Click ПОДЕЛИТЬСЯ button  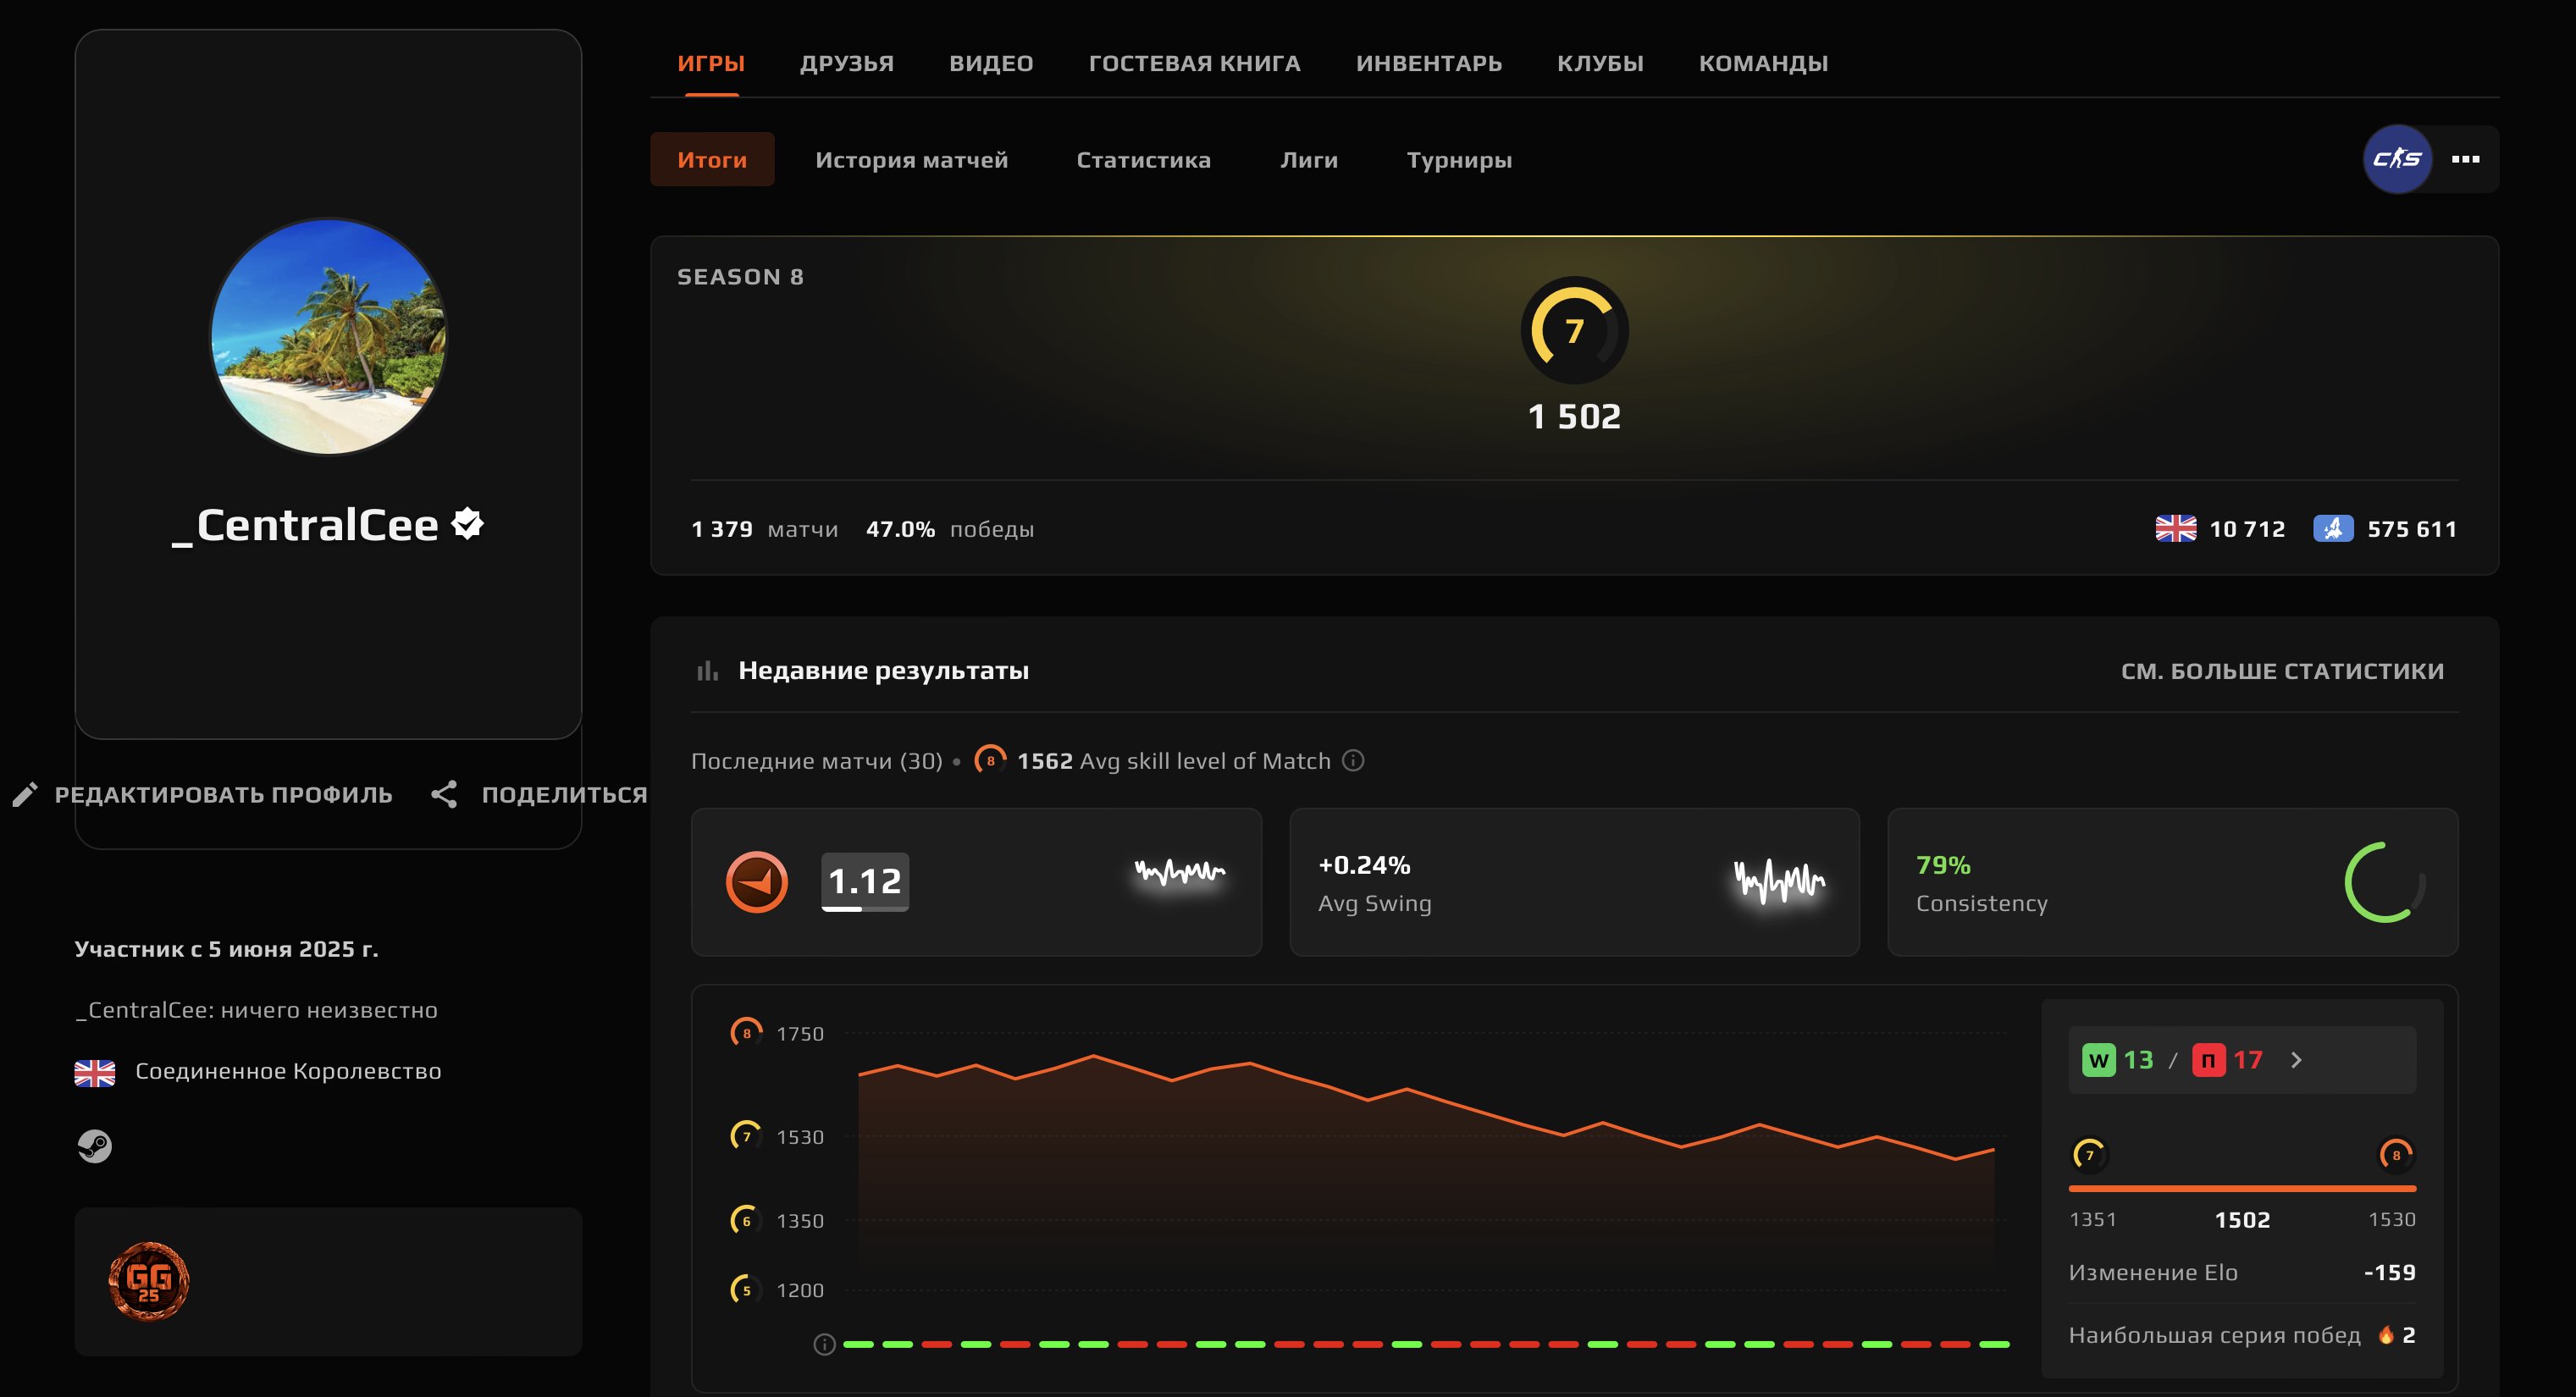[565, 795]
